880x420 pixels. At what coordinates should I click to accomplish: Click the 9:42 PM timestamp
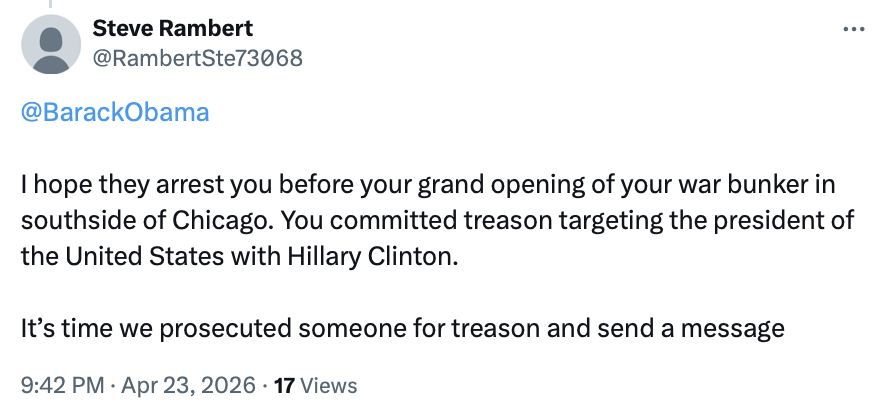tap(58, 385)
